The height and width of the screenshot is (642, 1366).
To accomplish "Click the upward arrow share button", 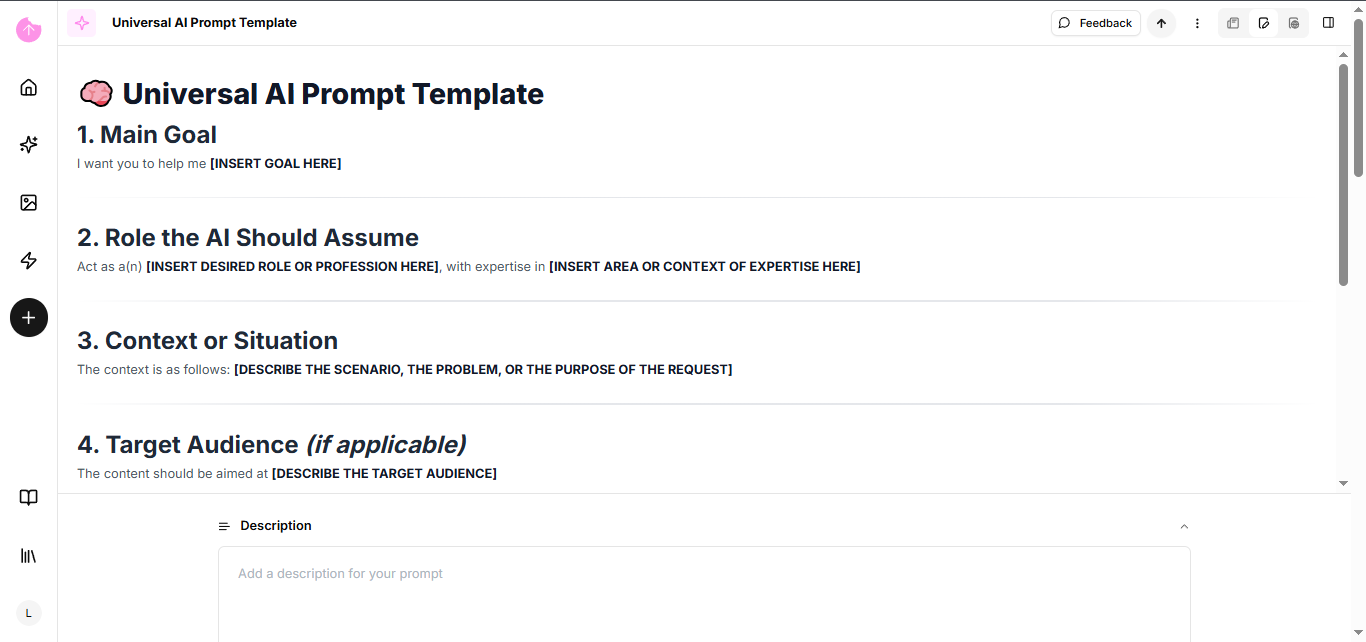I will coord(1161,23).
